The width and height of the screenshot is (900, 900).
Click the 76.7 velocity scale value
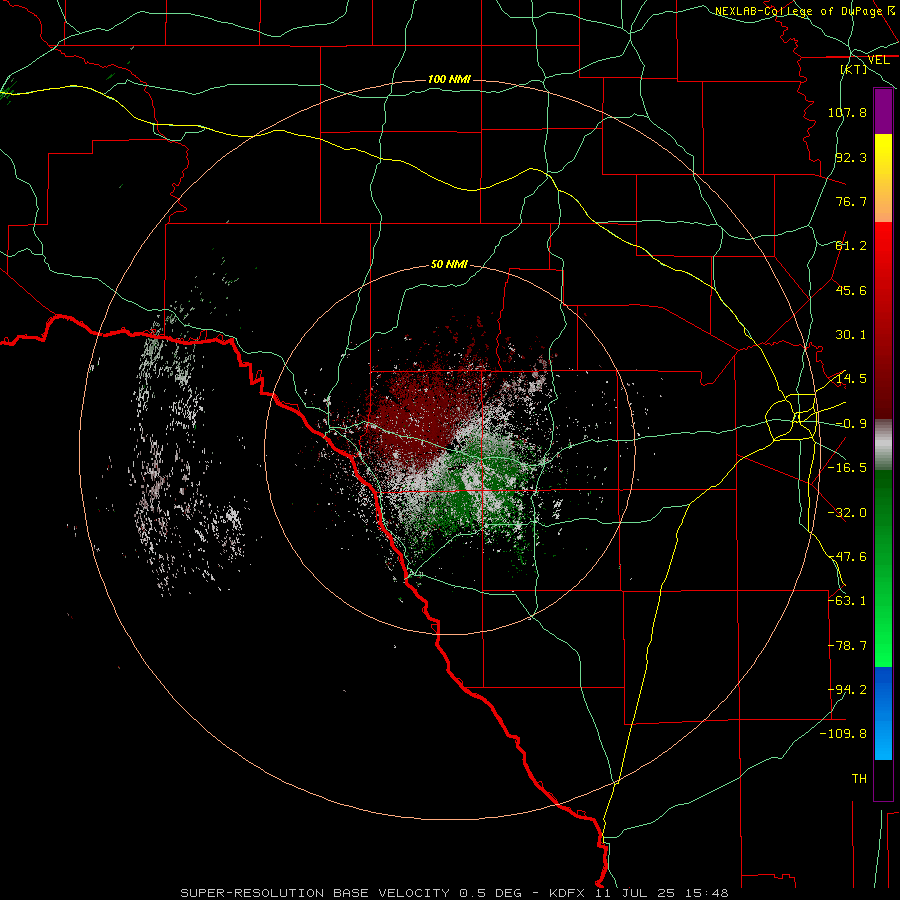pyautogui.click(x=851, y=201)
